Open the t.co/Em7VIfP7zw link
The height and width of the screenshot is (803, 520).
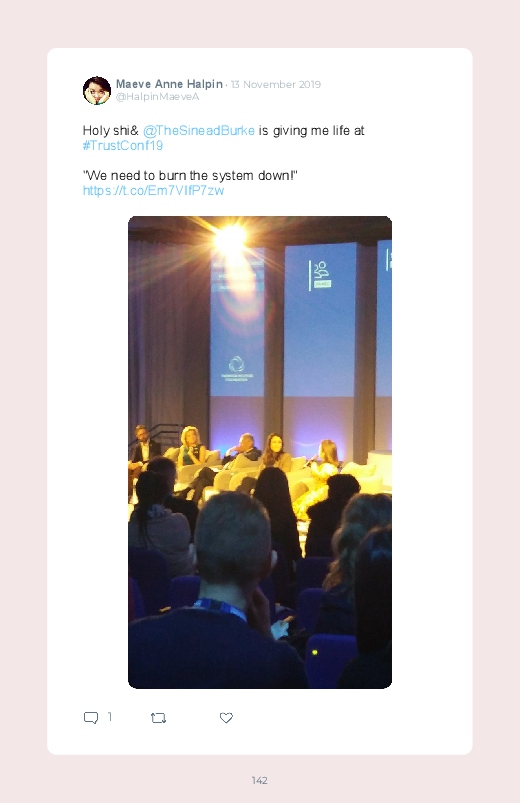coord(153,191)
